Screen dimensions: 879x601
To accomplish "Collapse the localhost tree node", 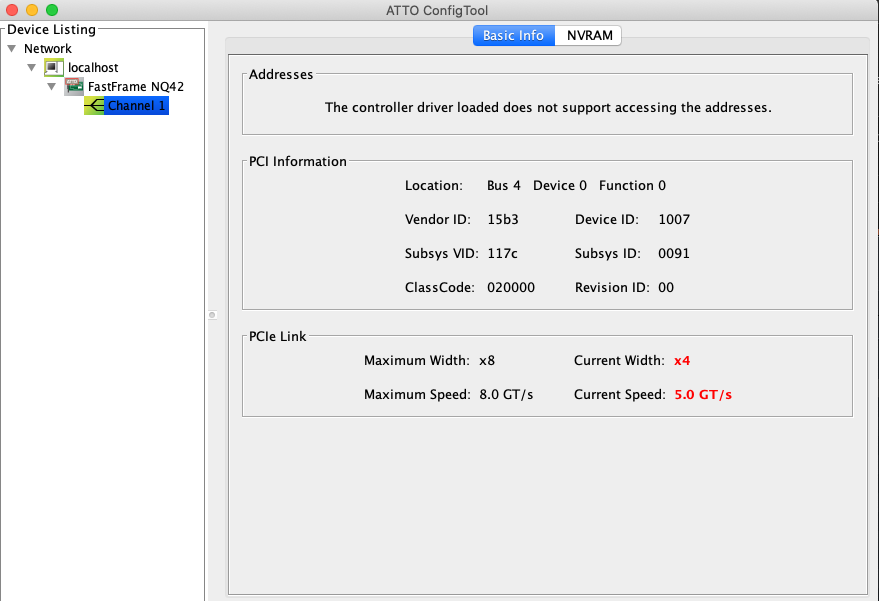I will [x=32, y=68].
